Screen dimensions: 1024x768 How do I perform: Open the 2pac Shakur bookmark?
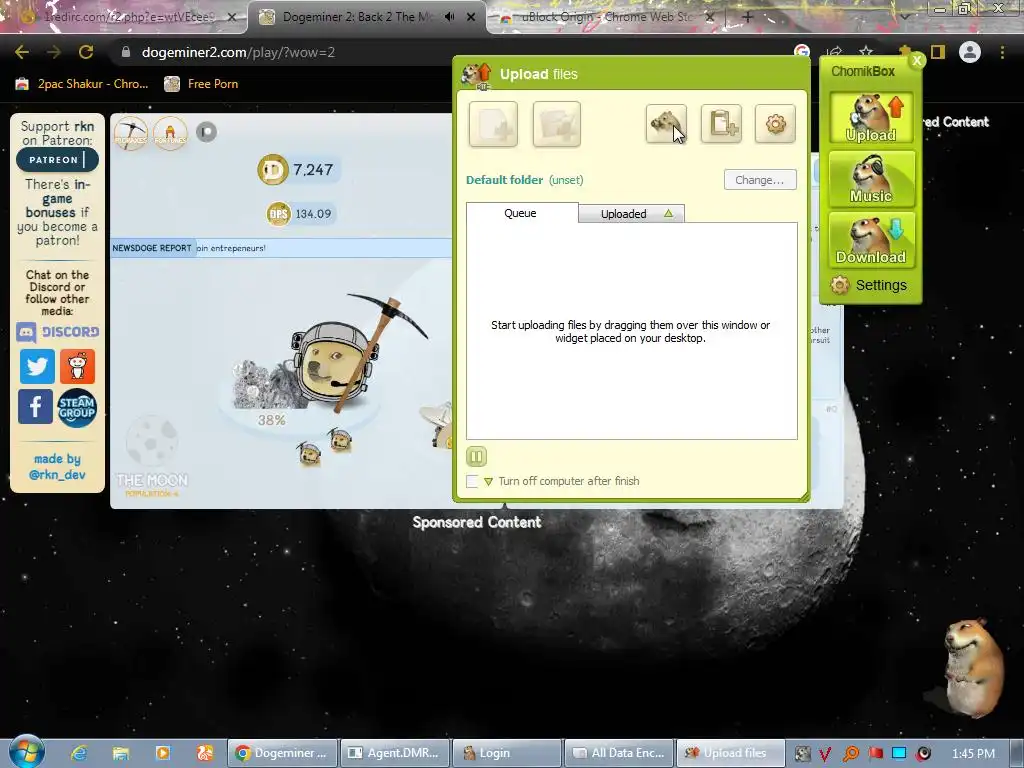click(x=82, y=84)
